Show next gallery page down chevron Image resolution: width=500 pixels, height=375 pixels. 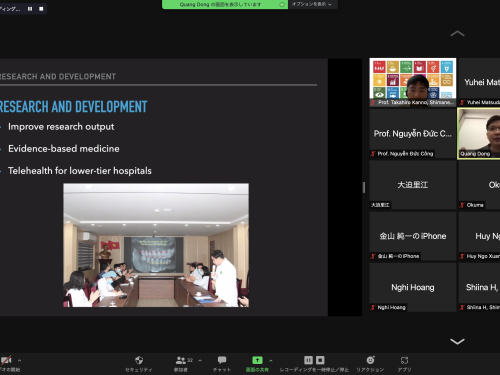457,341
